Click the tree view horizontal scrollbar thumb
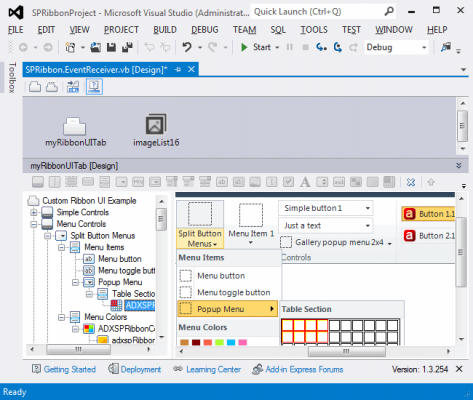The width and height of the screenshot is (473, 400). [78, 349]
